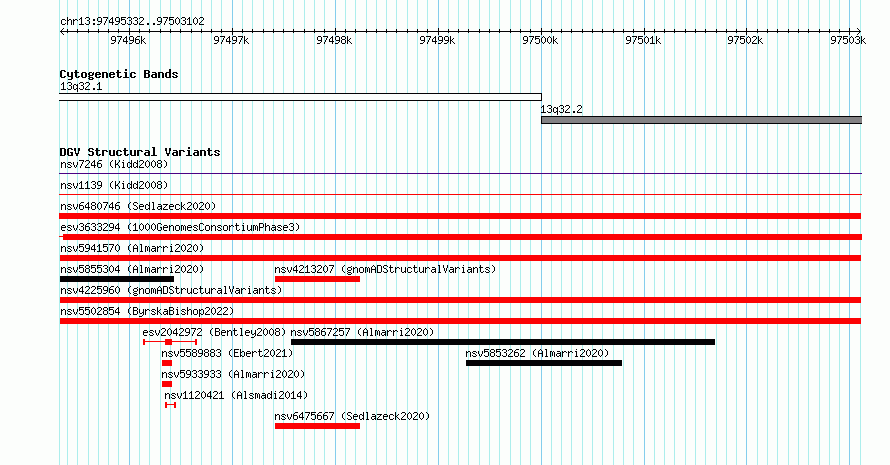Click the Cytogenetic Bands track title

[x=119, y=74]
